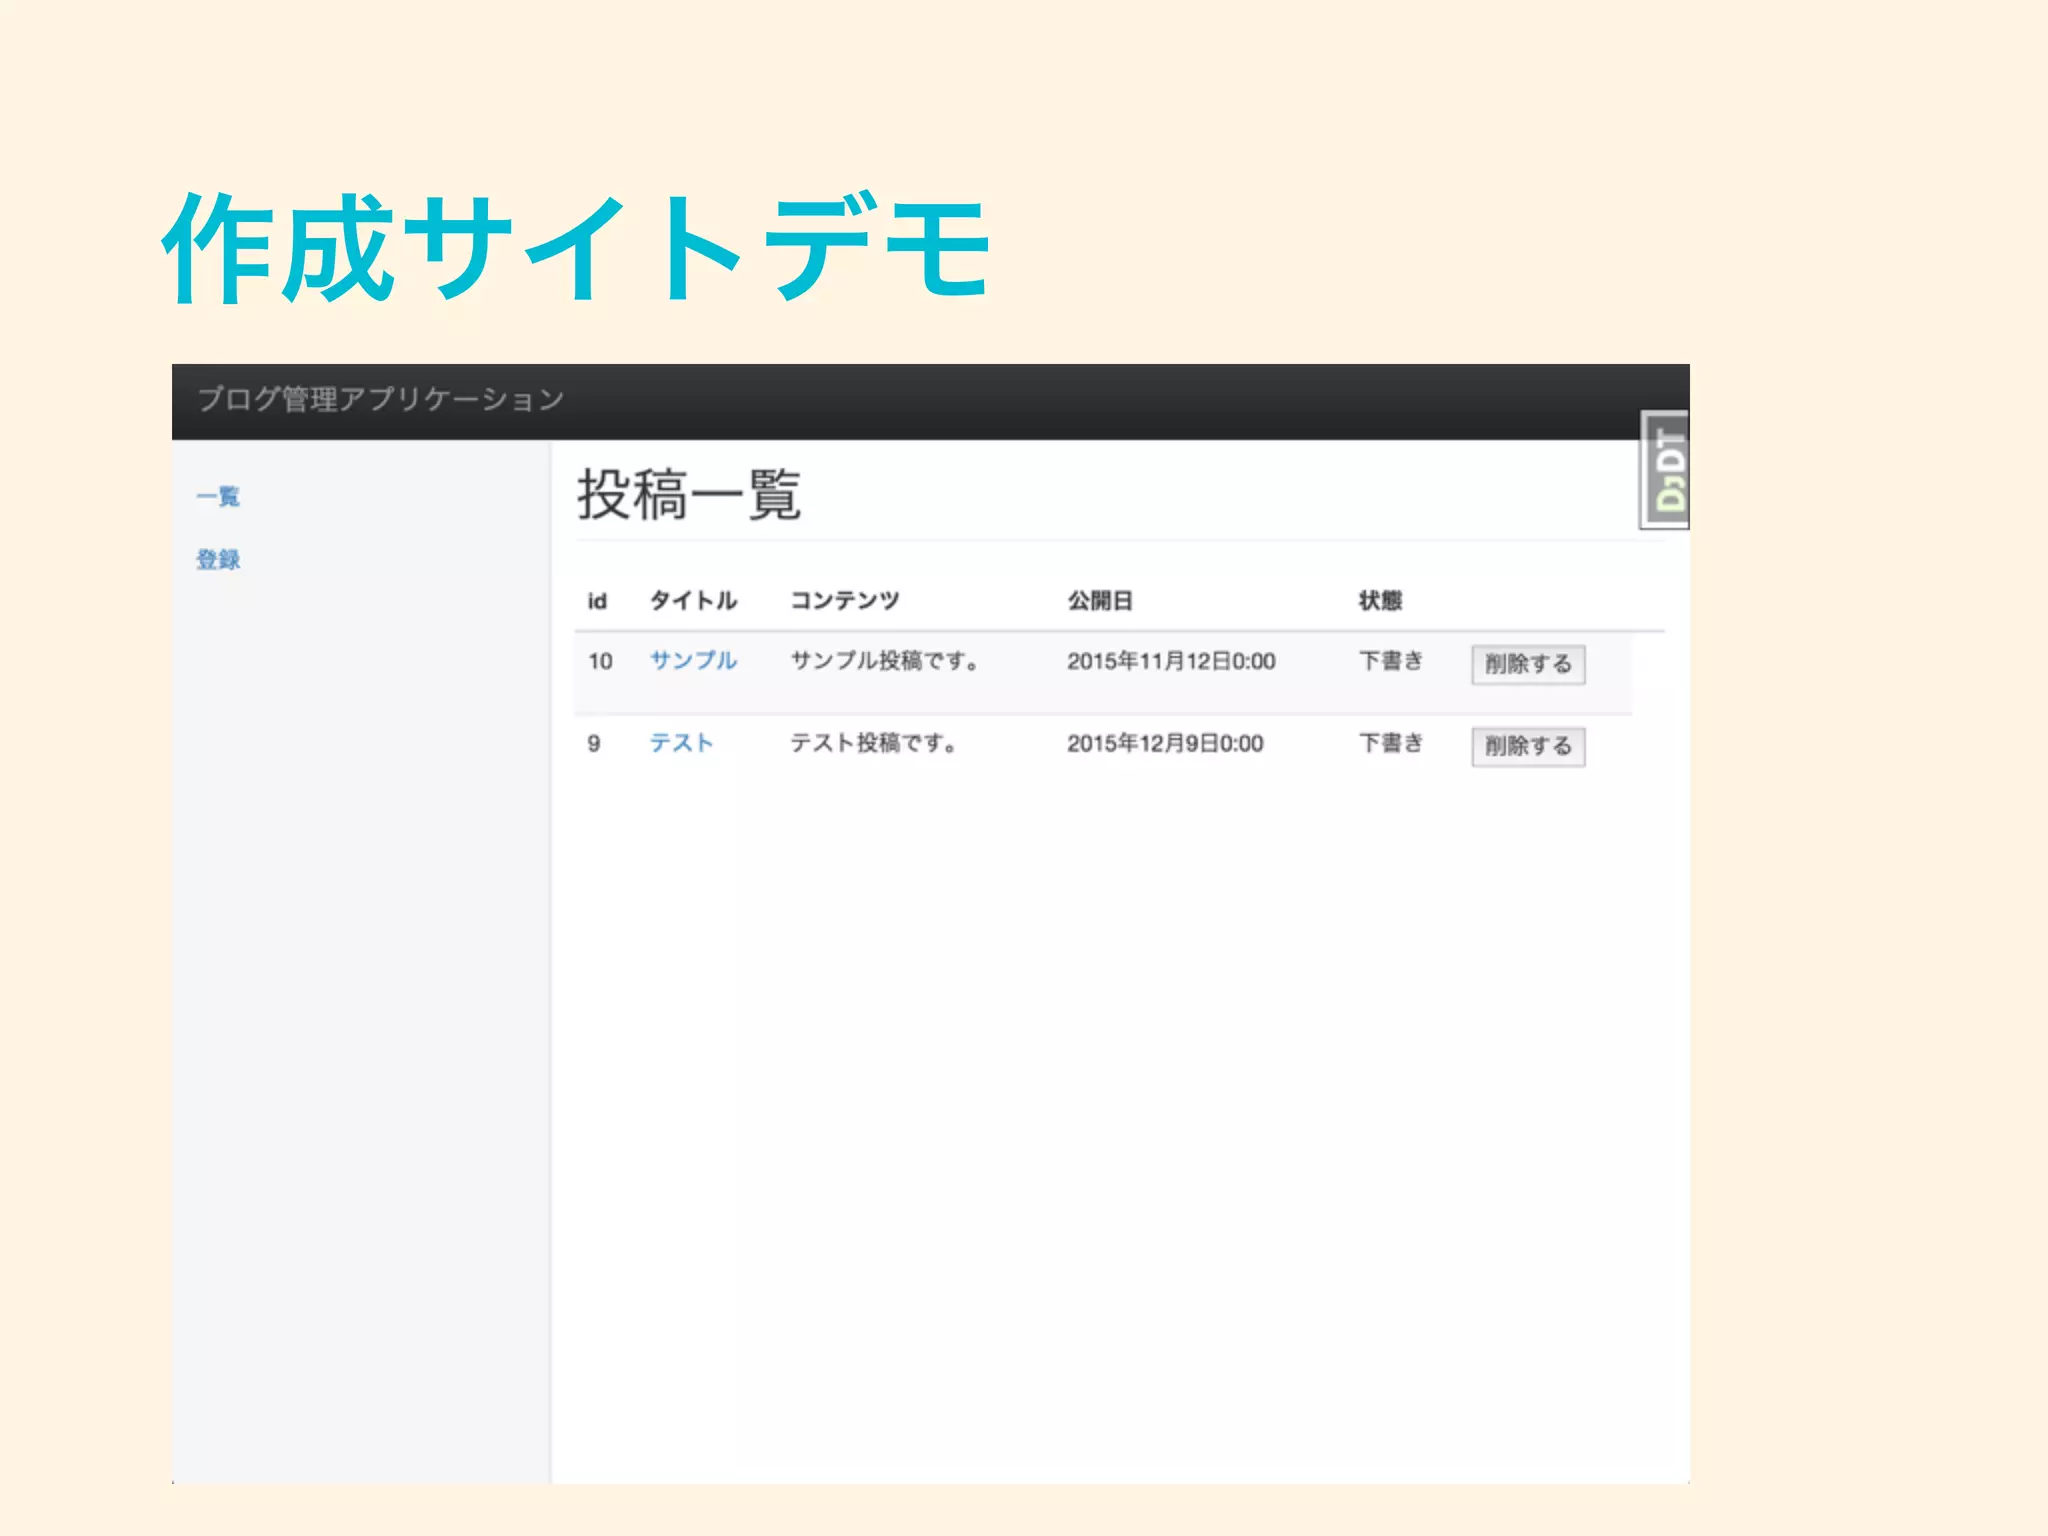Select the テスト投稿です。 content cell
The width and height of the screenshot is (2048, 1536).
coord(873,743)
